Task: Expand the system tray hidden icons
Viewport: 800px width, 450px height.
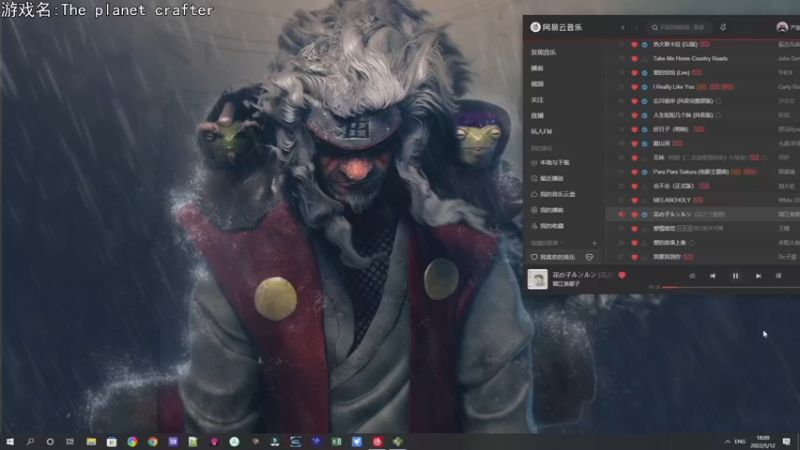Action: coord(727,442)
